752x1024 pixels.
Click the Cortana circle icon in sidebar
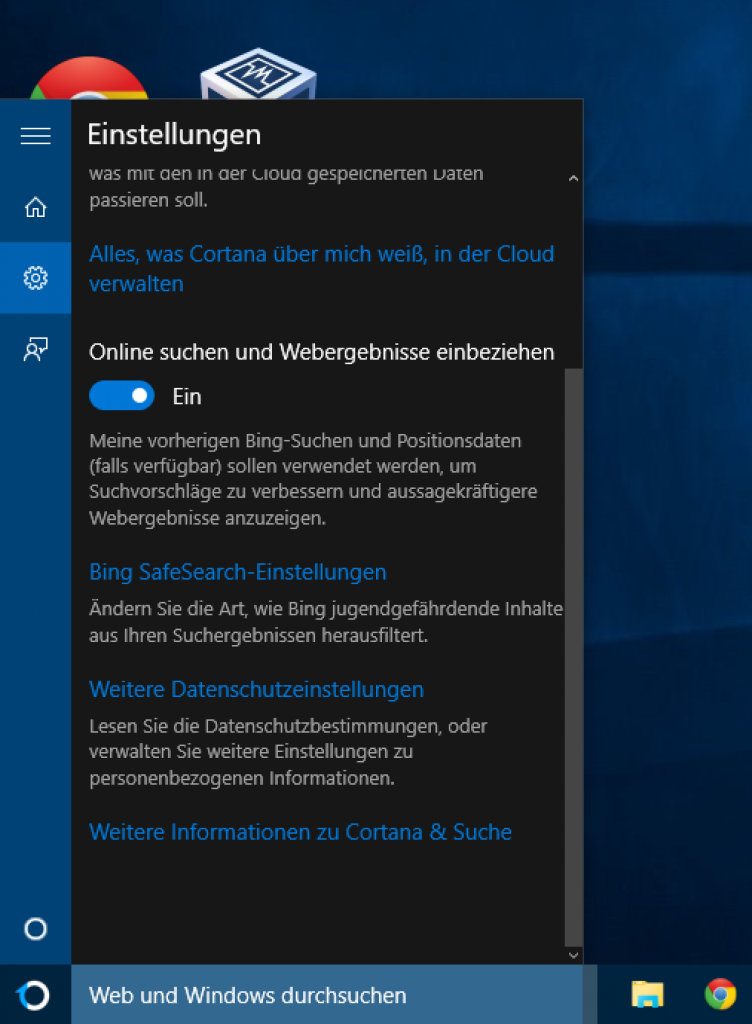tap(35, 929)
